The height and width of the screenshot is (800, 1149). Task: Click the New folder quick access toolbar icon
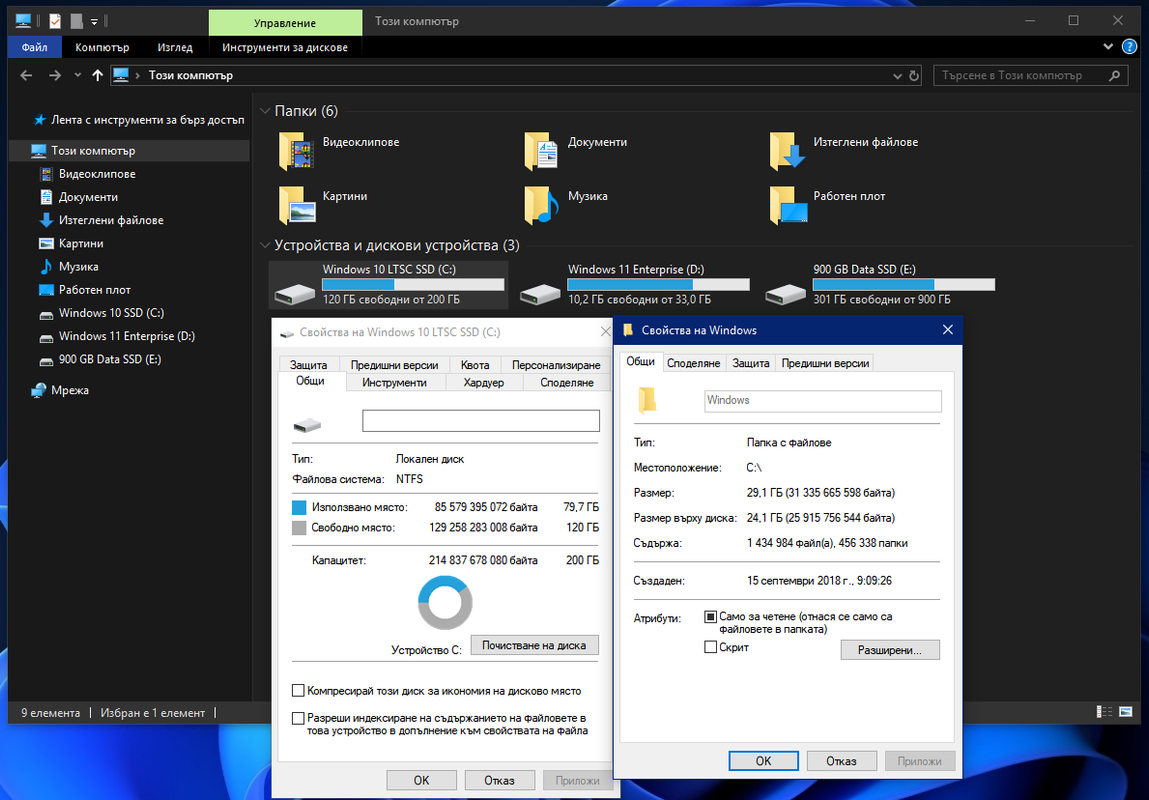76,21
